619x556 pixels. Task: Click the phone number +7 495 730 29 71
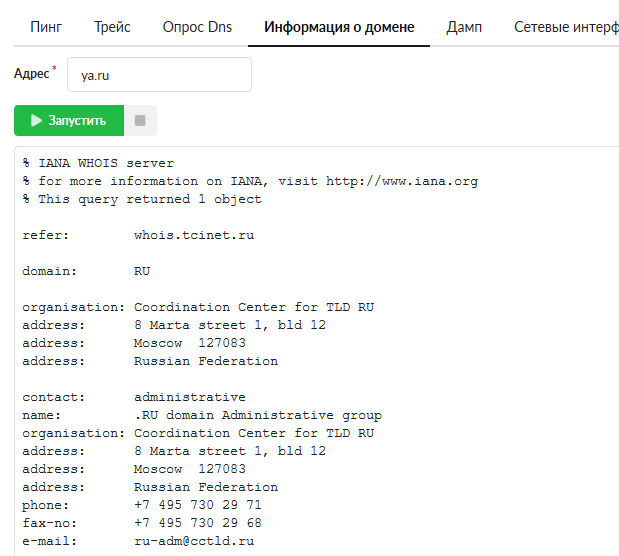tap(198, 505)
